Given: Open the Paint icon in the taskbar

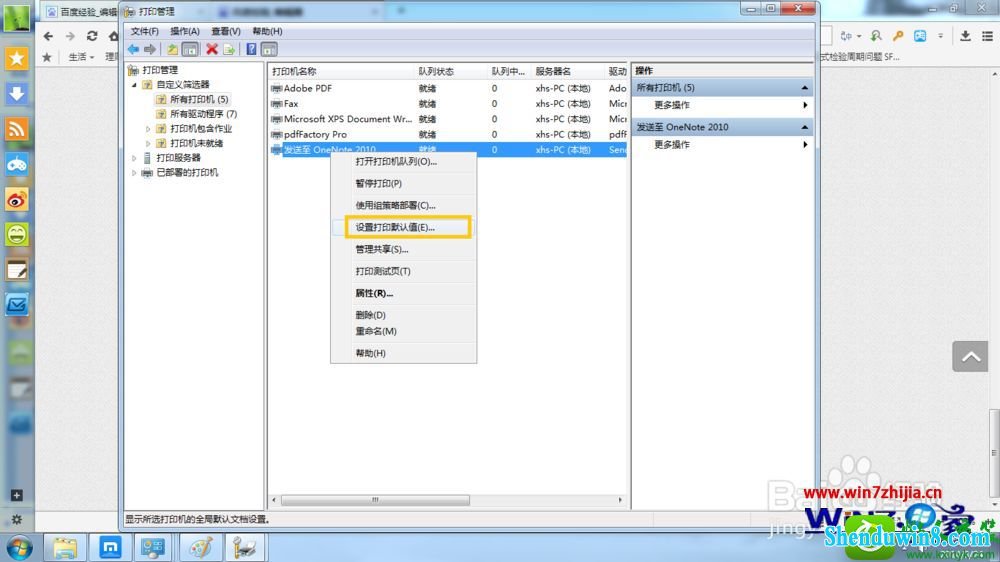Looking at the screenshot, I should pyautogui.click(x=201, y=547).
